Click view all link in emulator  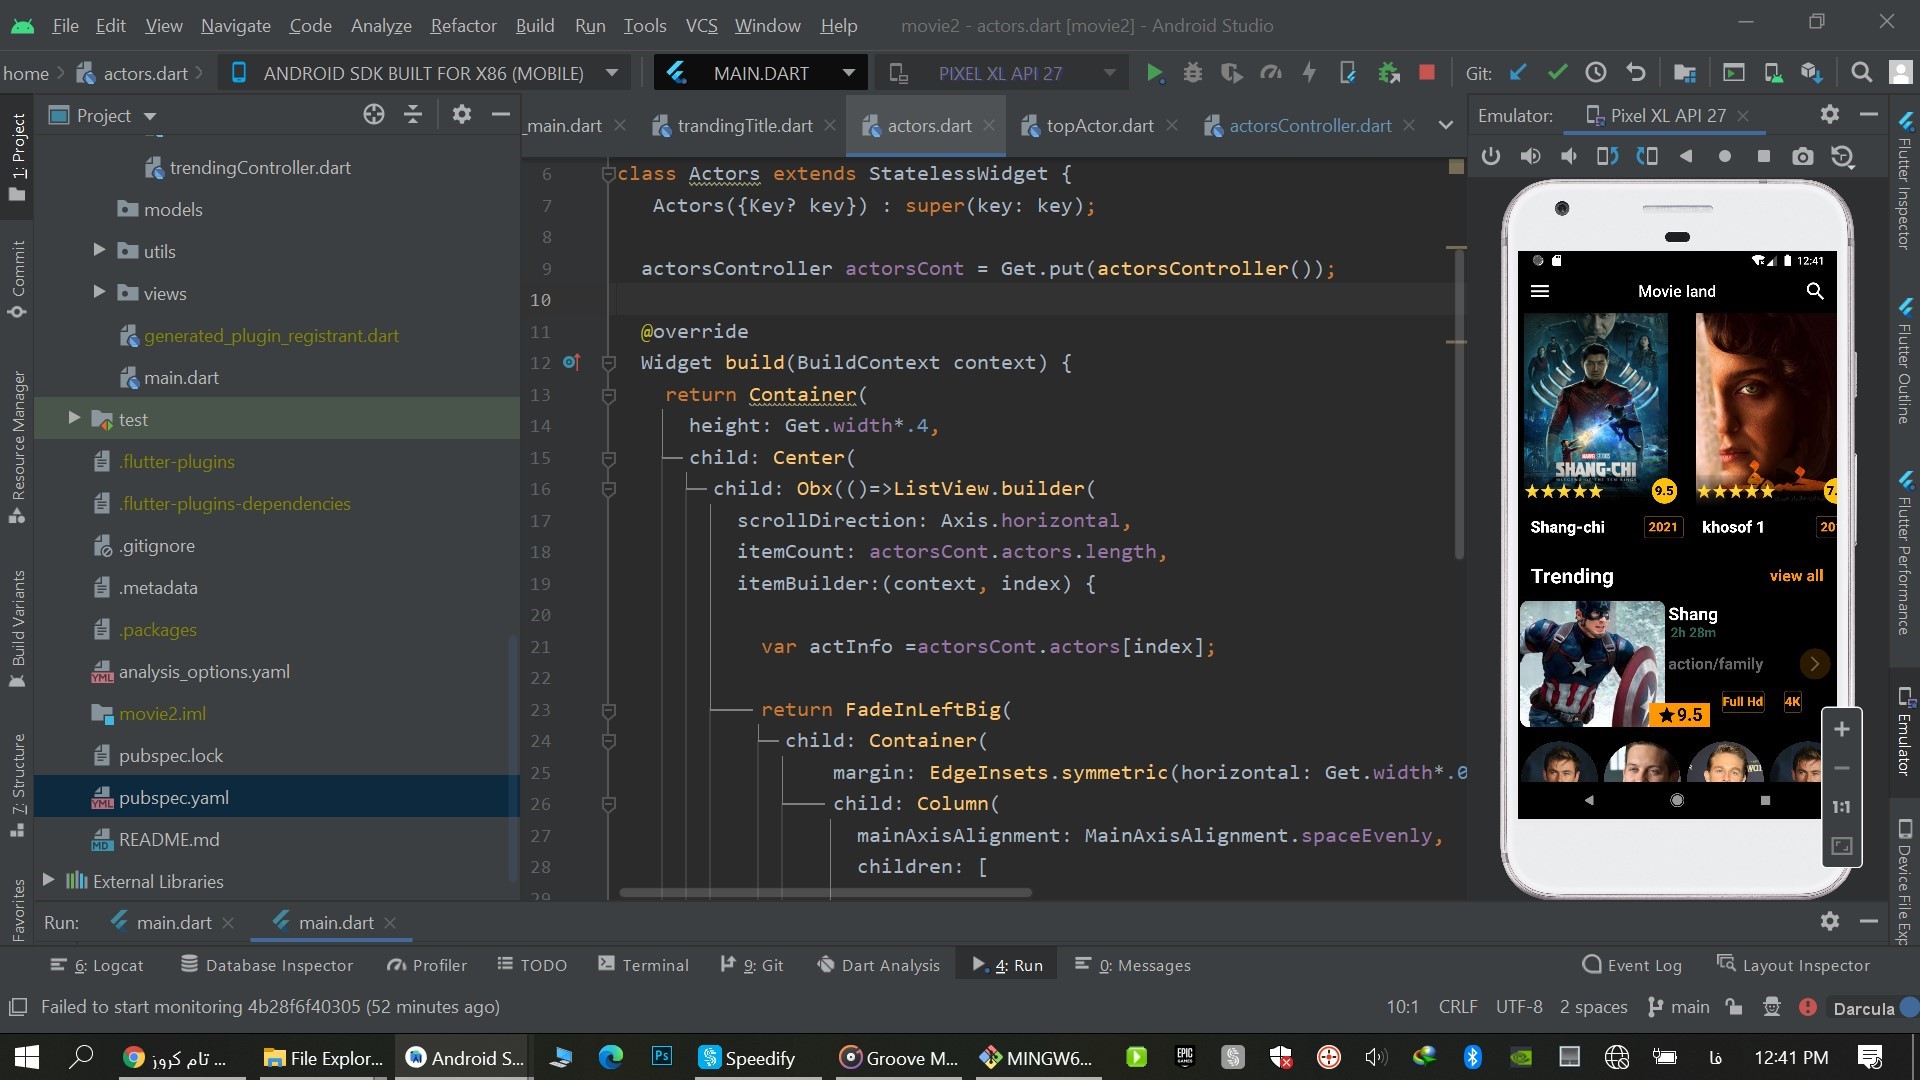coord(1796,576)
